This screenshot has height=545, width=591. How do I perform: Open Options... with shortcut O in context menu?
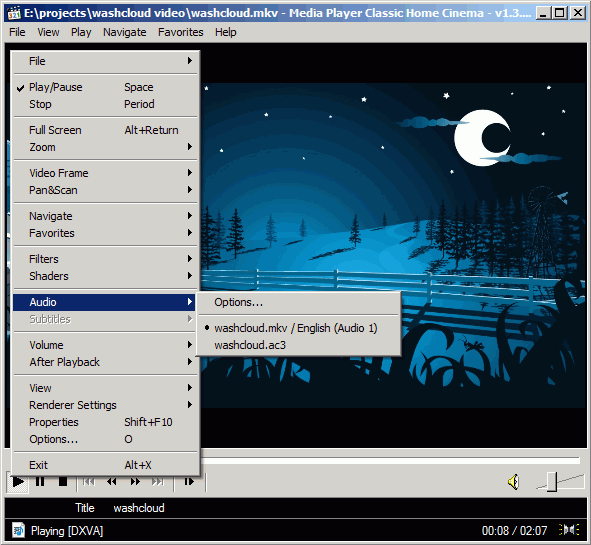point(105,439)
